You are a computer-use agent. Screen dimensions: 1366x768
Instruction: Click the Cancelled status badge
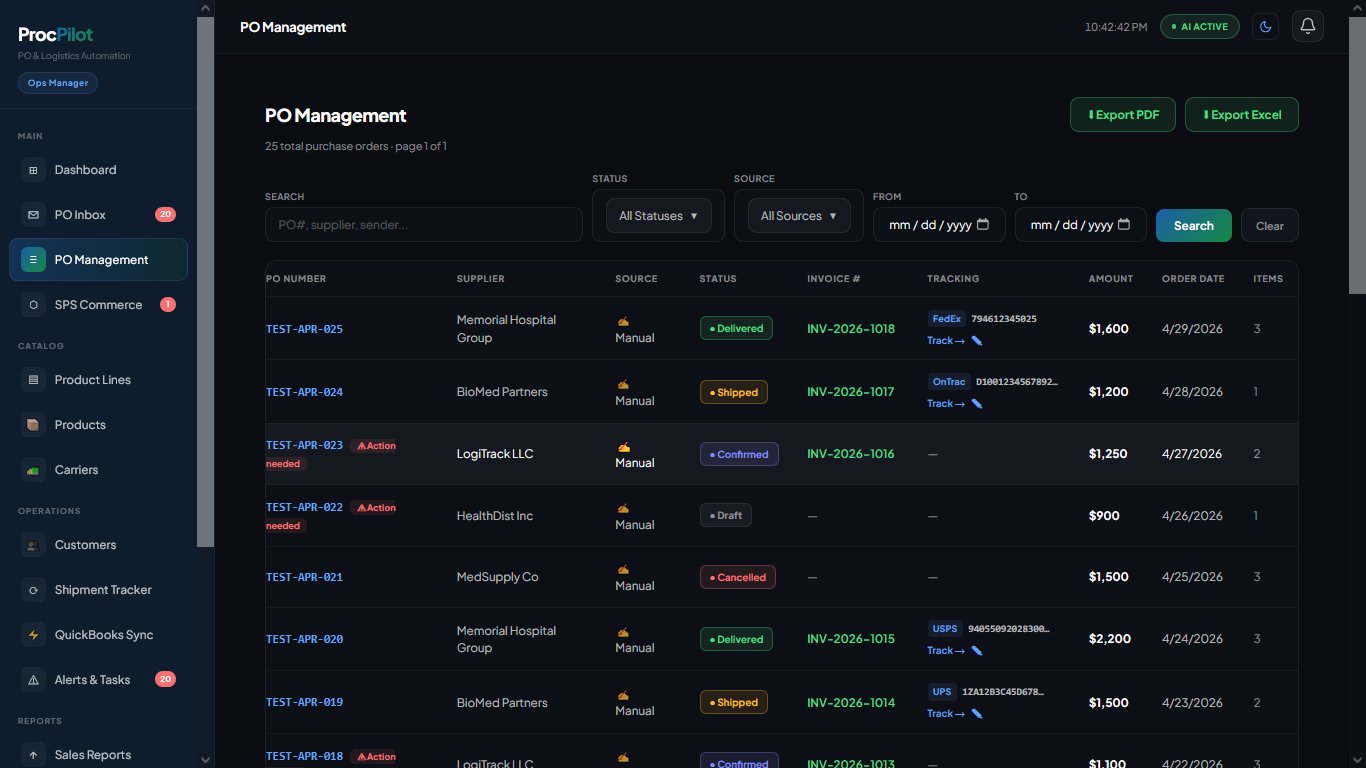click(738, 577)
